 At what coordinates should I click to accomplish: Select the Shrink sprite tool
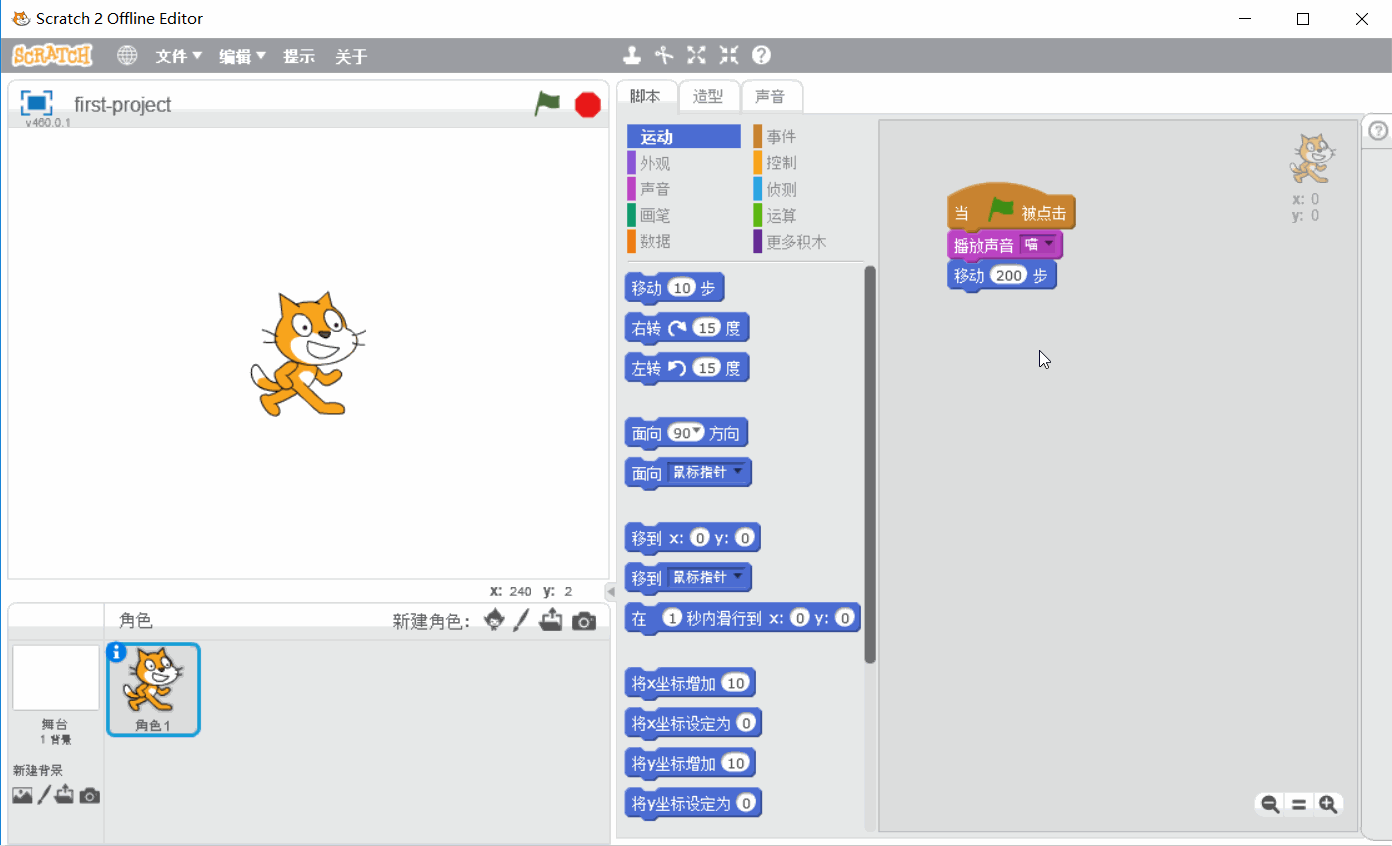coord(729,55)
